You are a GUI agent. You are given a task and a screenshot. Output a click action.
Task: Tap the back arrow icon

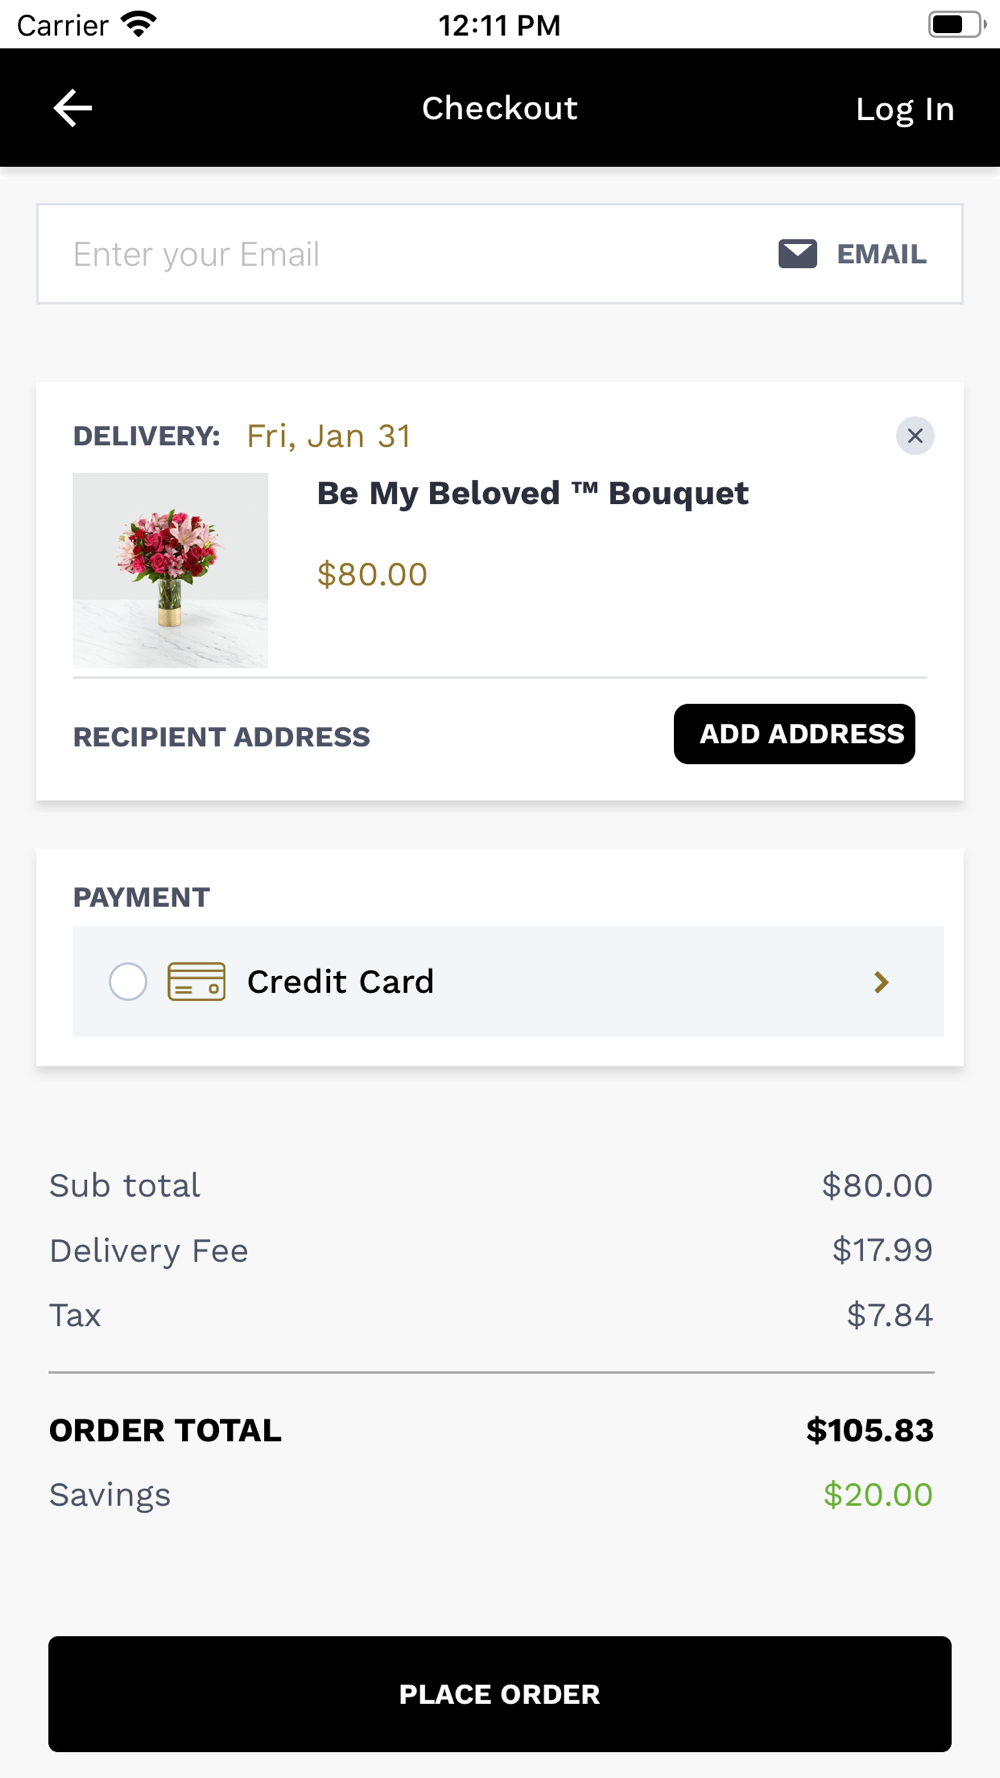click(72, 108)
